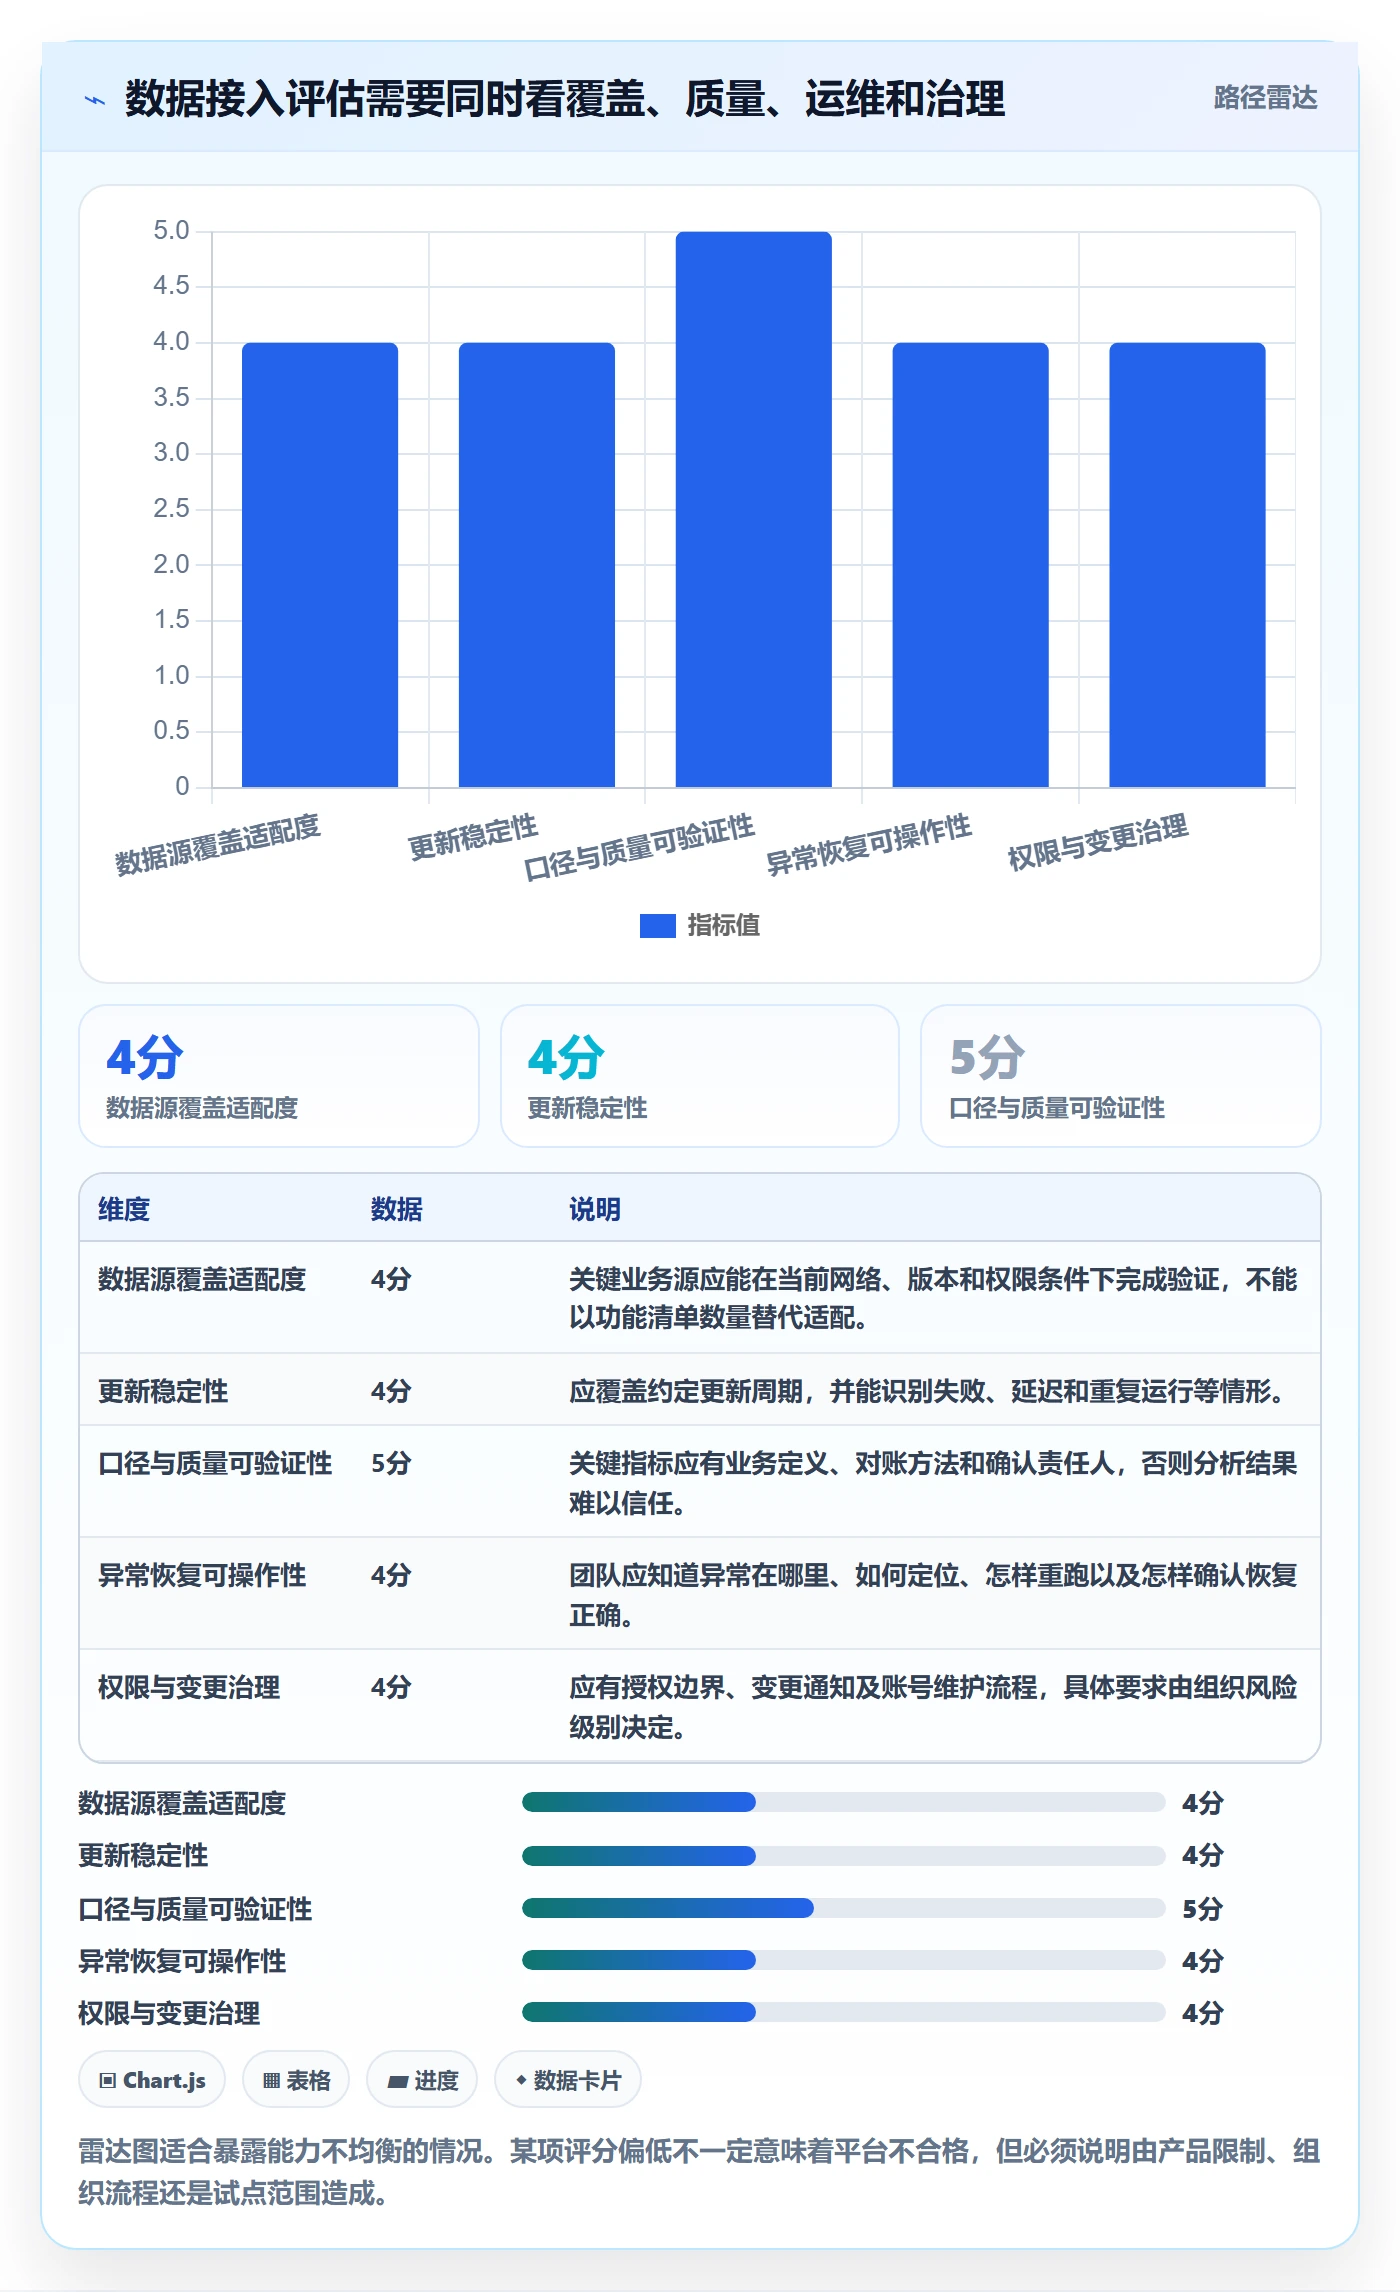Open the 4分 数据源覆盖适配度 data card
1400x2292 pixels.
pyautogui.click(x=279, y=1076)
